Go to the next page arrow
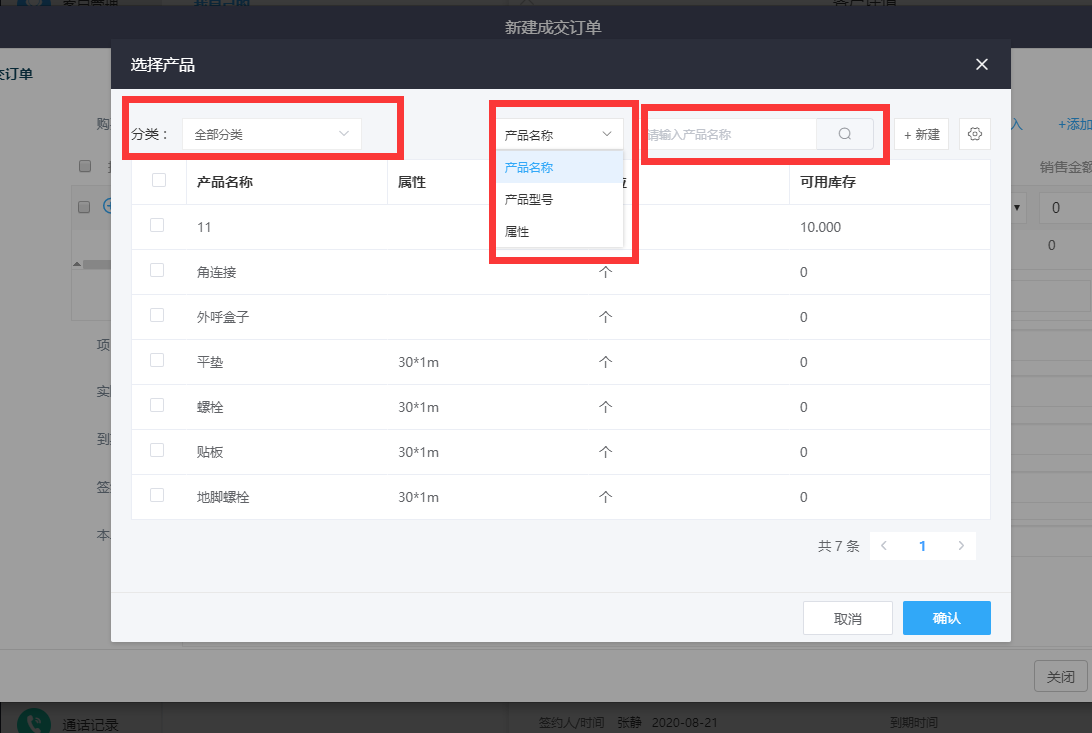Viewport: 1092px width, 733px height. [x=961, y=546]
